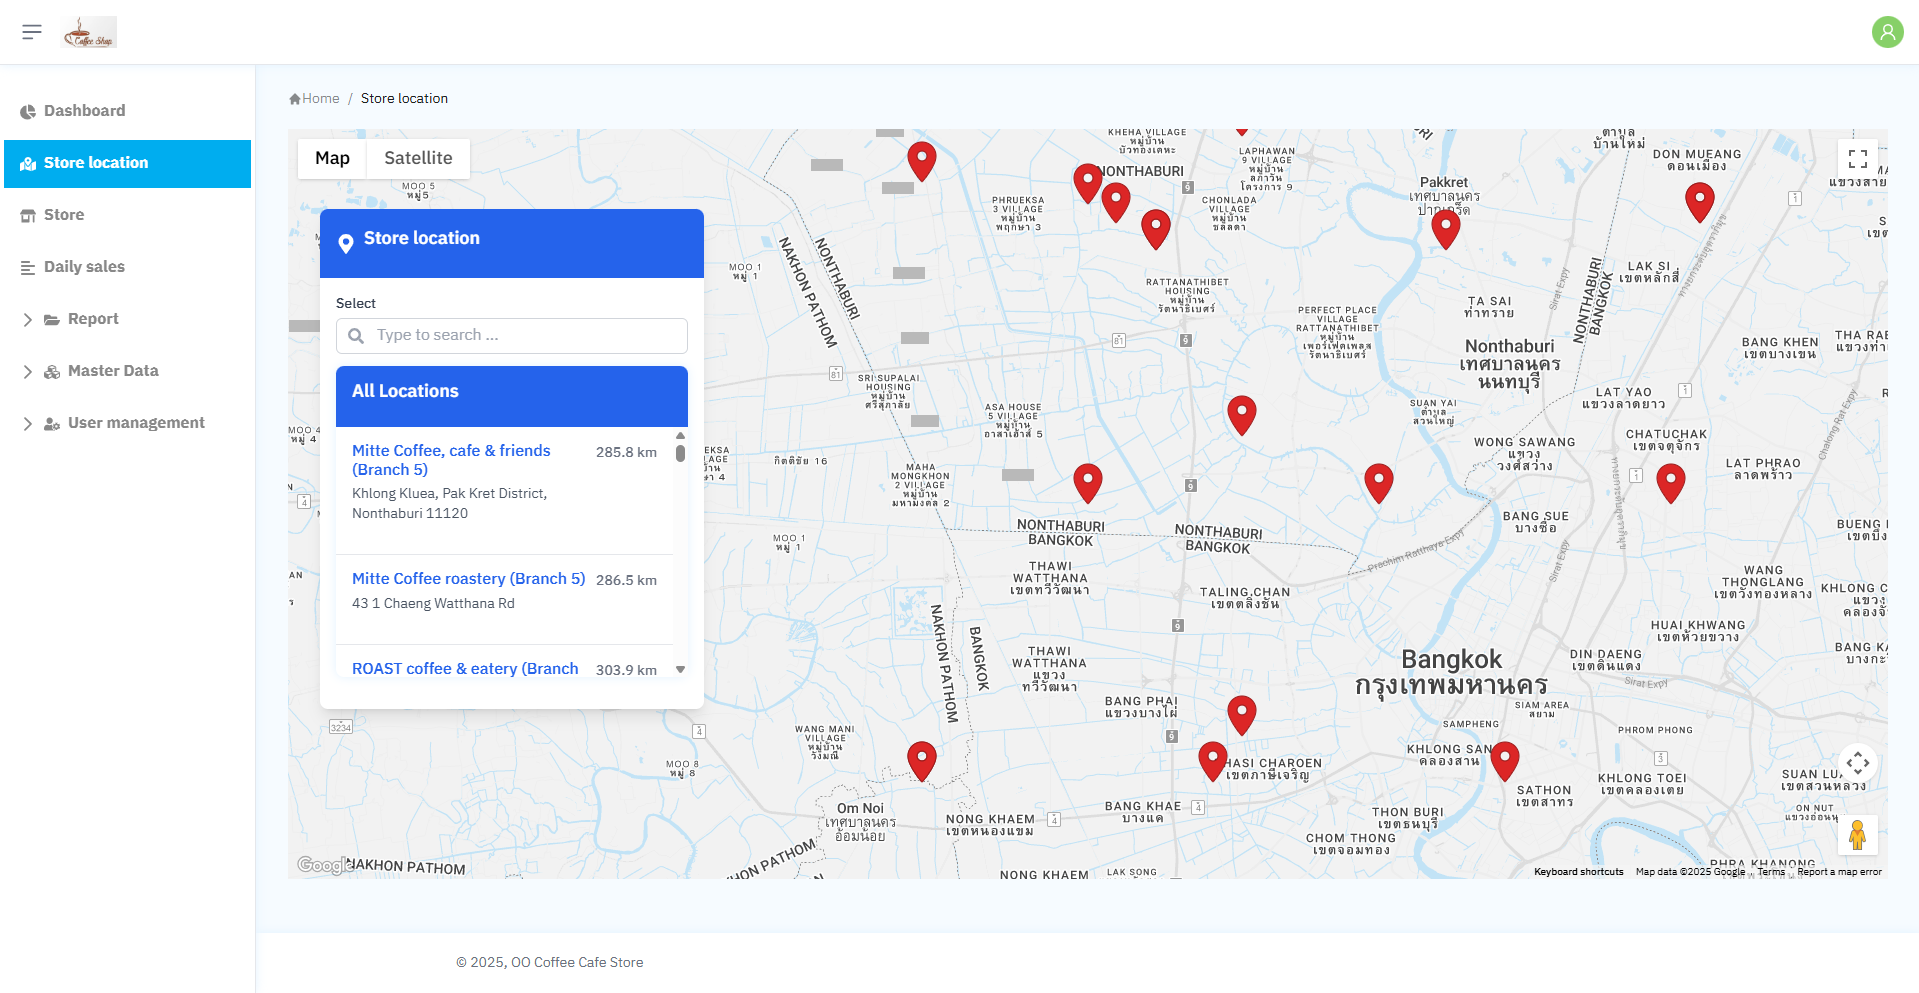Viewport: 1919px width, 993px height.
Task: Click the marker near Chonlada Village
Action: click(x=1156, y=228)
